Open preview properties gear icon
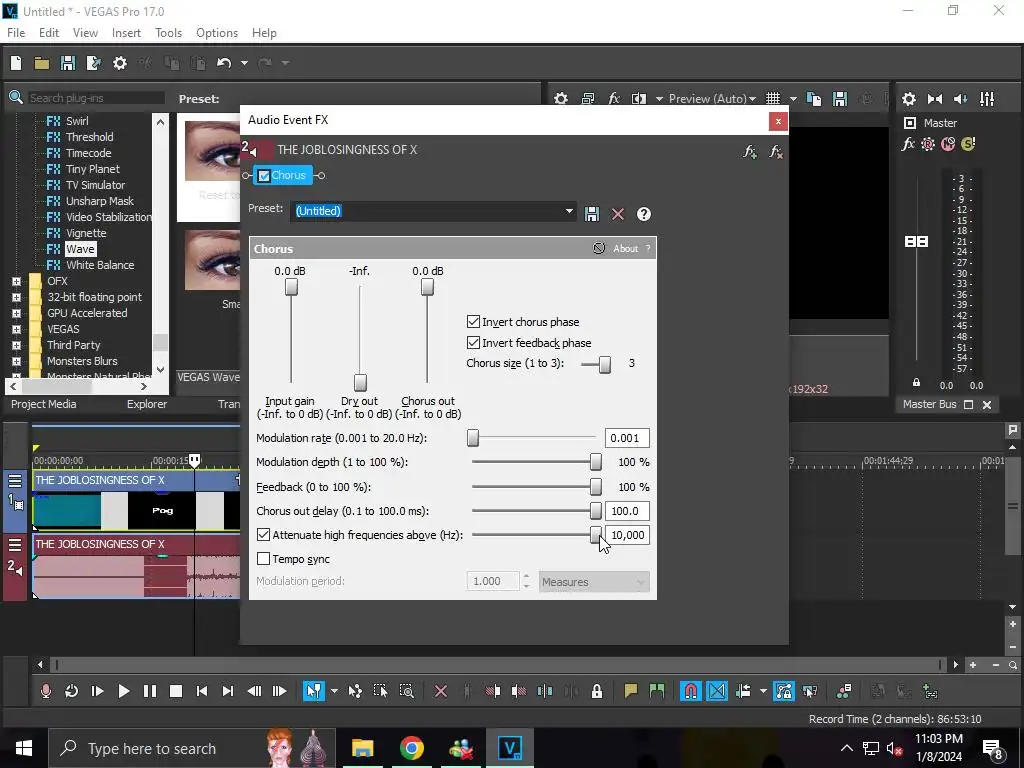1024x768 pixels. [561, 99]
